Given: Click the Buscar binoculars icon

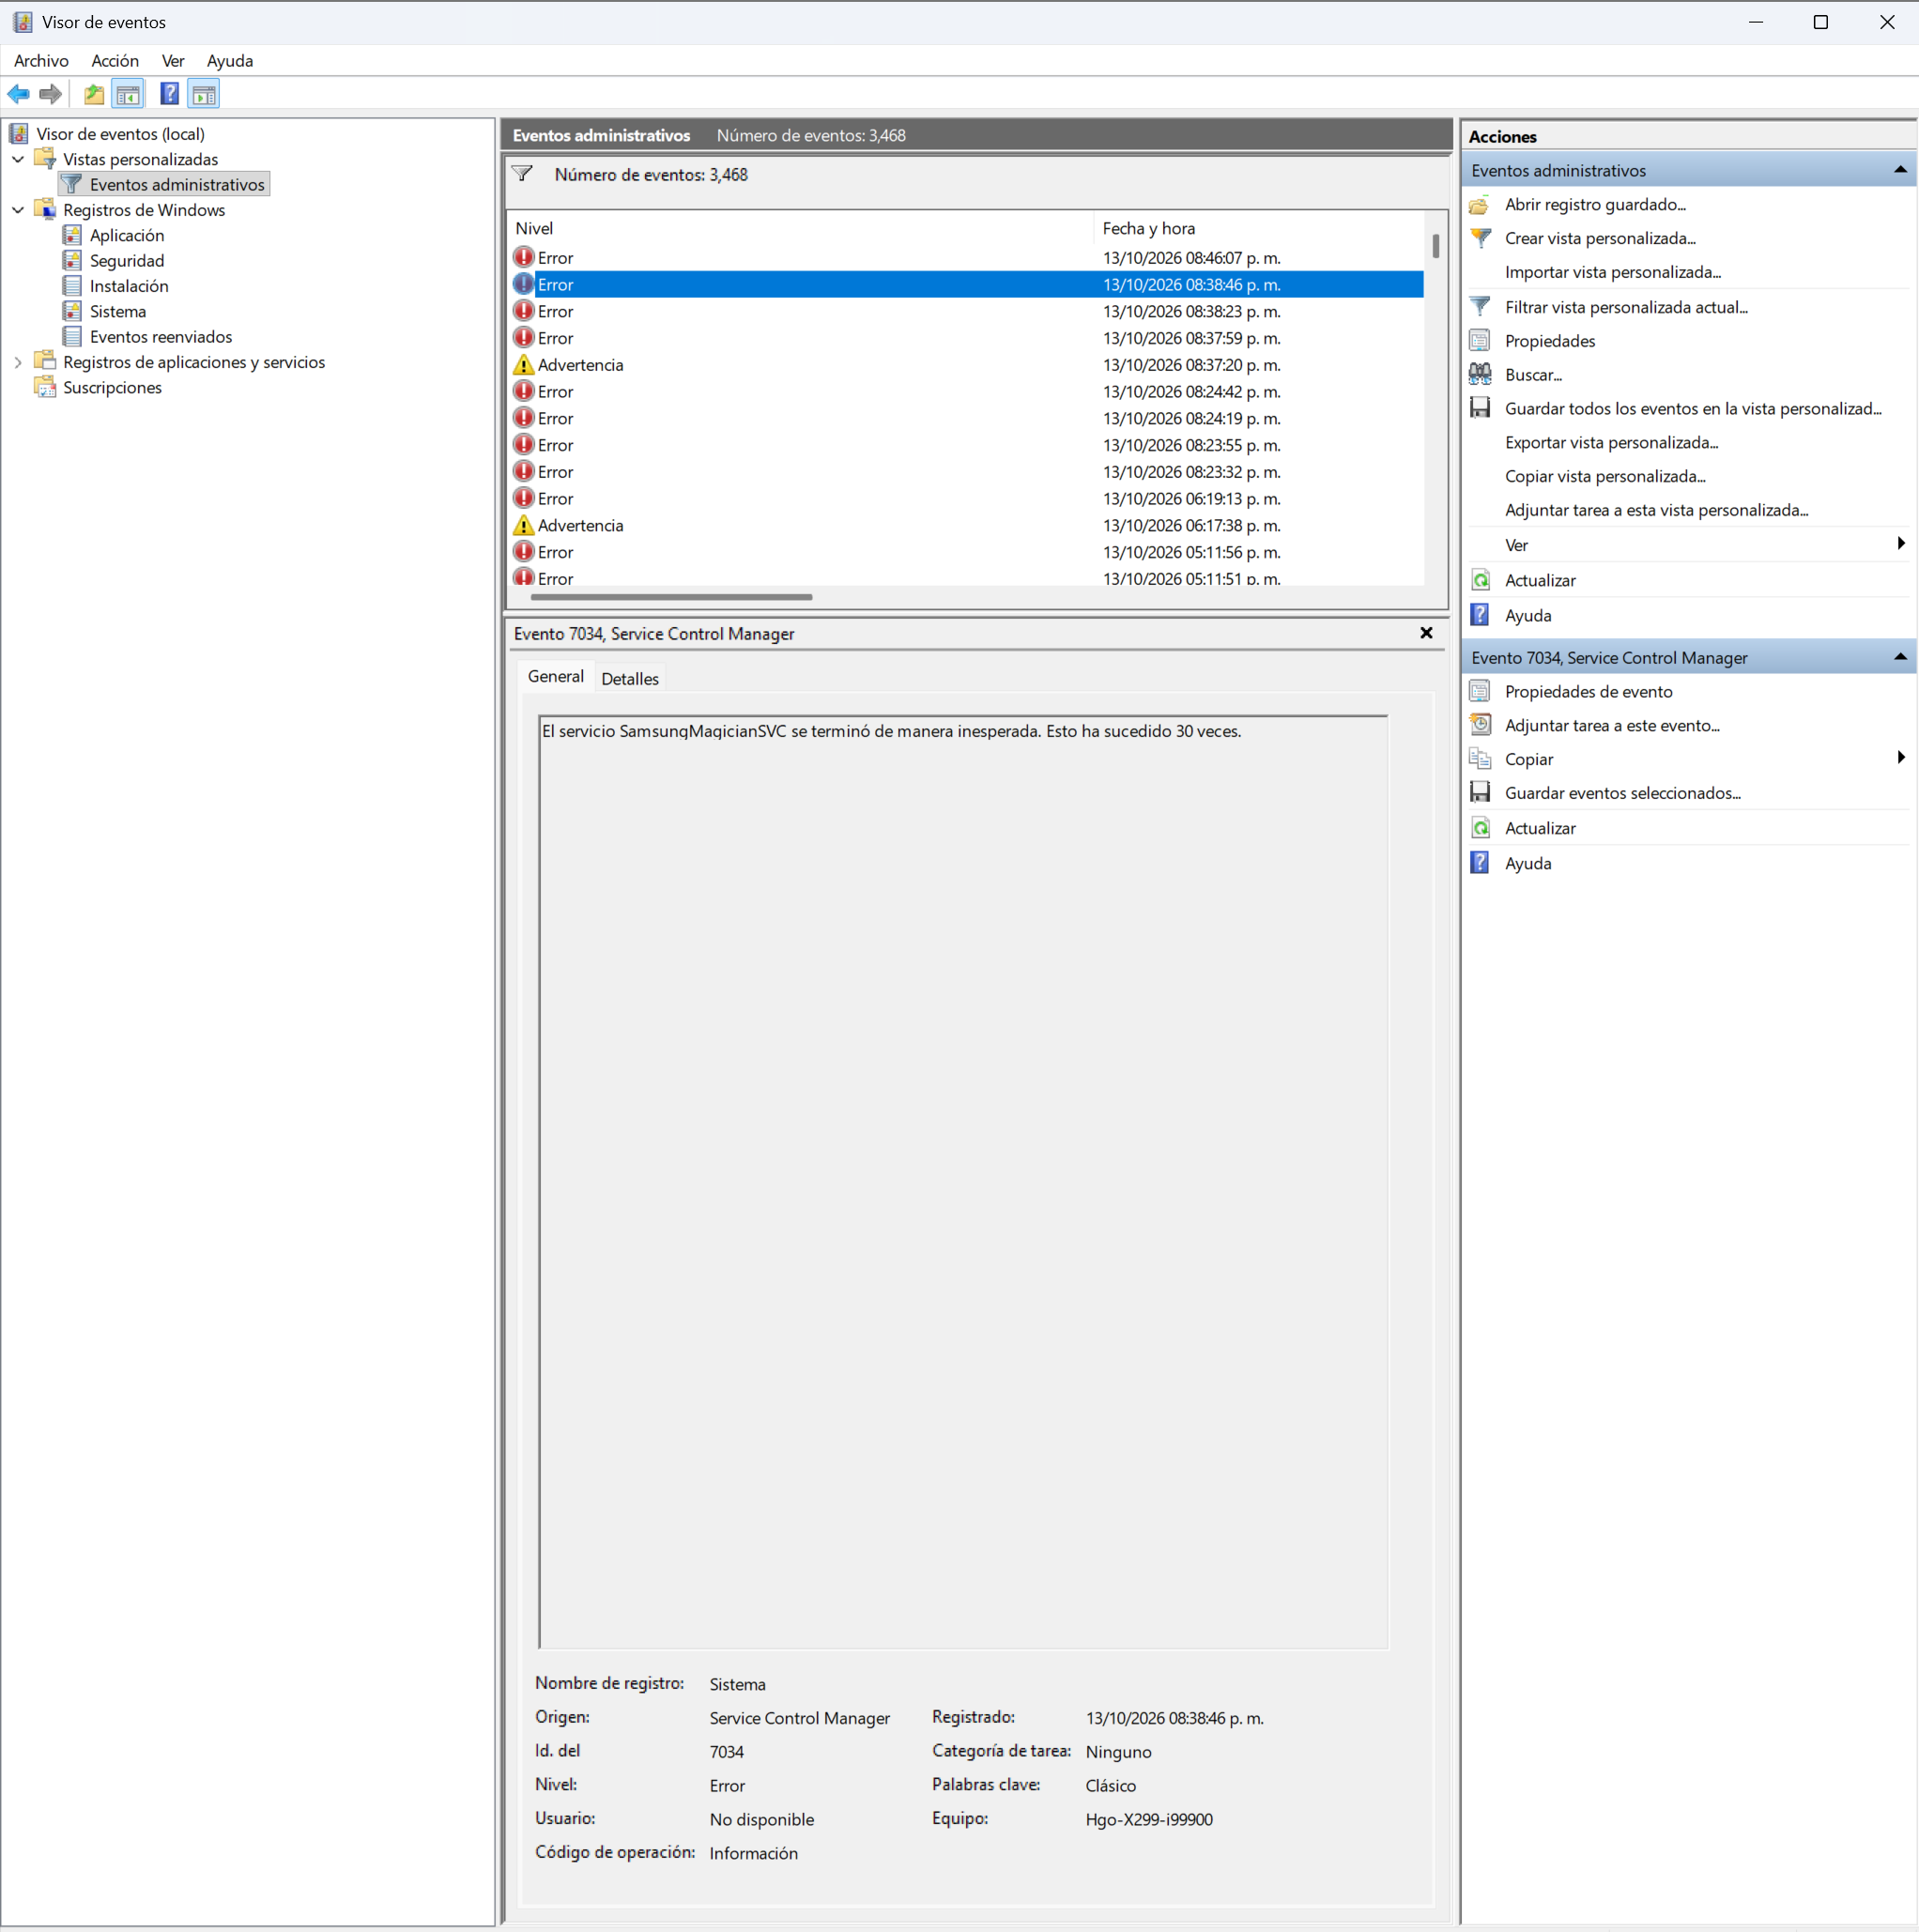Looking at the screenshot, I should click(x=1481, y=375).
